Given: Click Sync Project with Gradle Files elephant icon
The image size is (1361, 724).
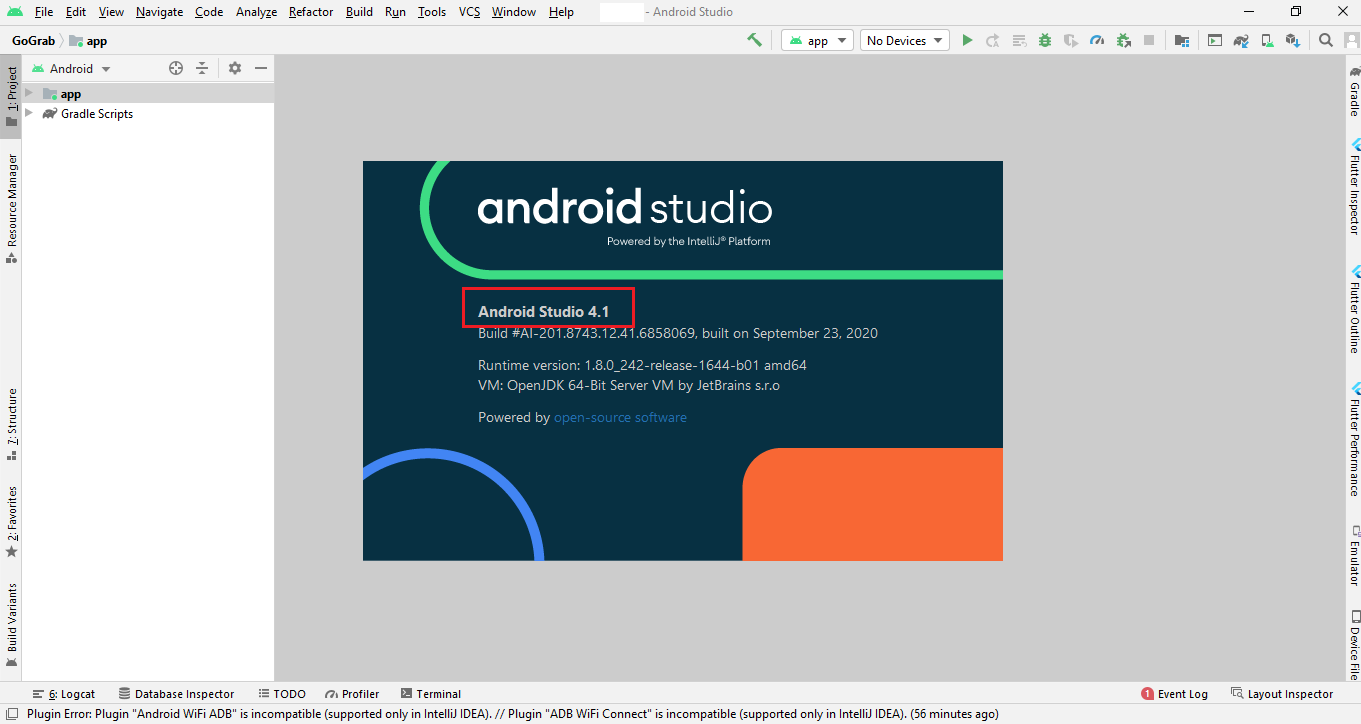Looking at the screenshot, I should click(x=1241, y=40).
